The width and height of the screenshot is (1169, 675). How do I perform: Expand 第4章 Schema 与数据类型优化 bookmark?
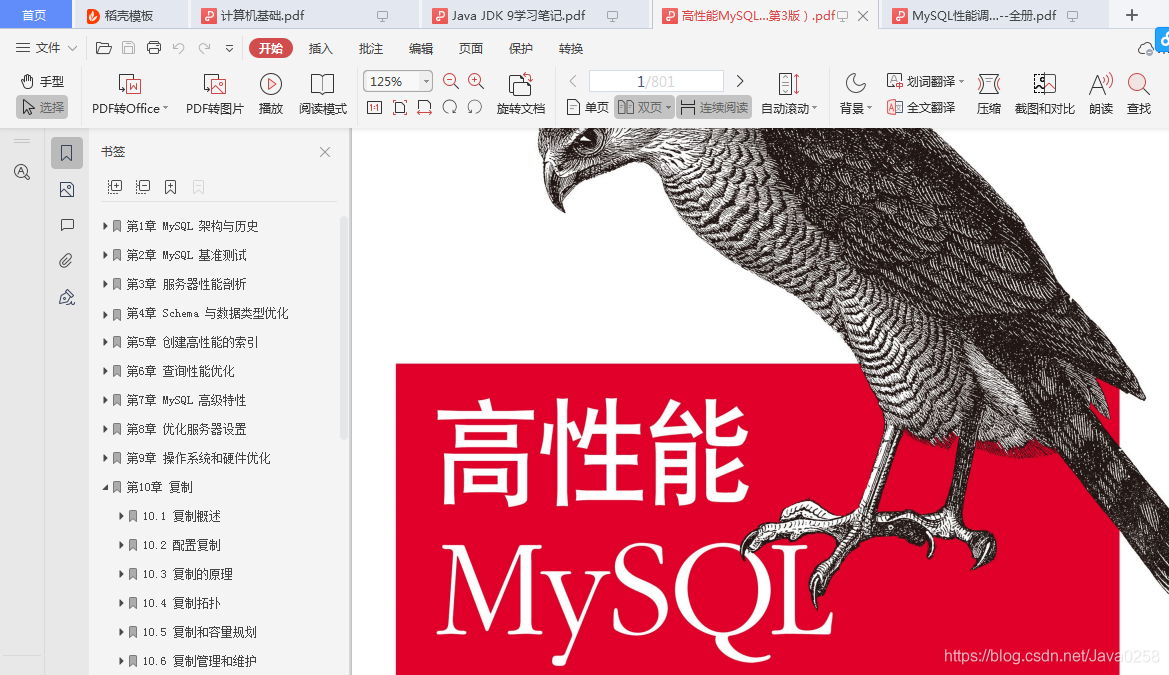[105, 314]
